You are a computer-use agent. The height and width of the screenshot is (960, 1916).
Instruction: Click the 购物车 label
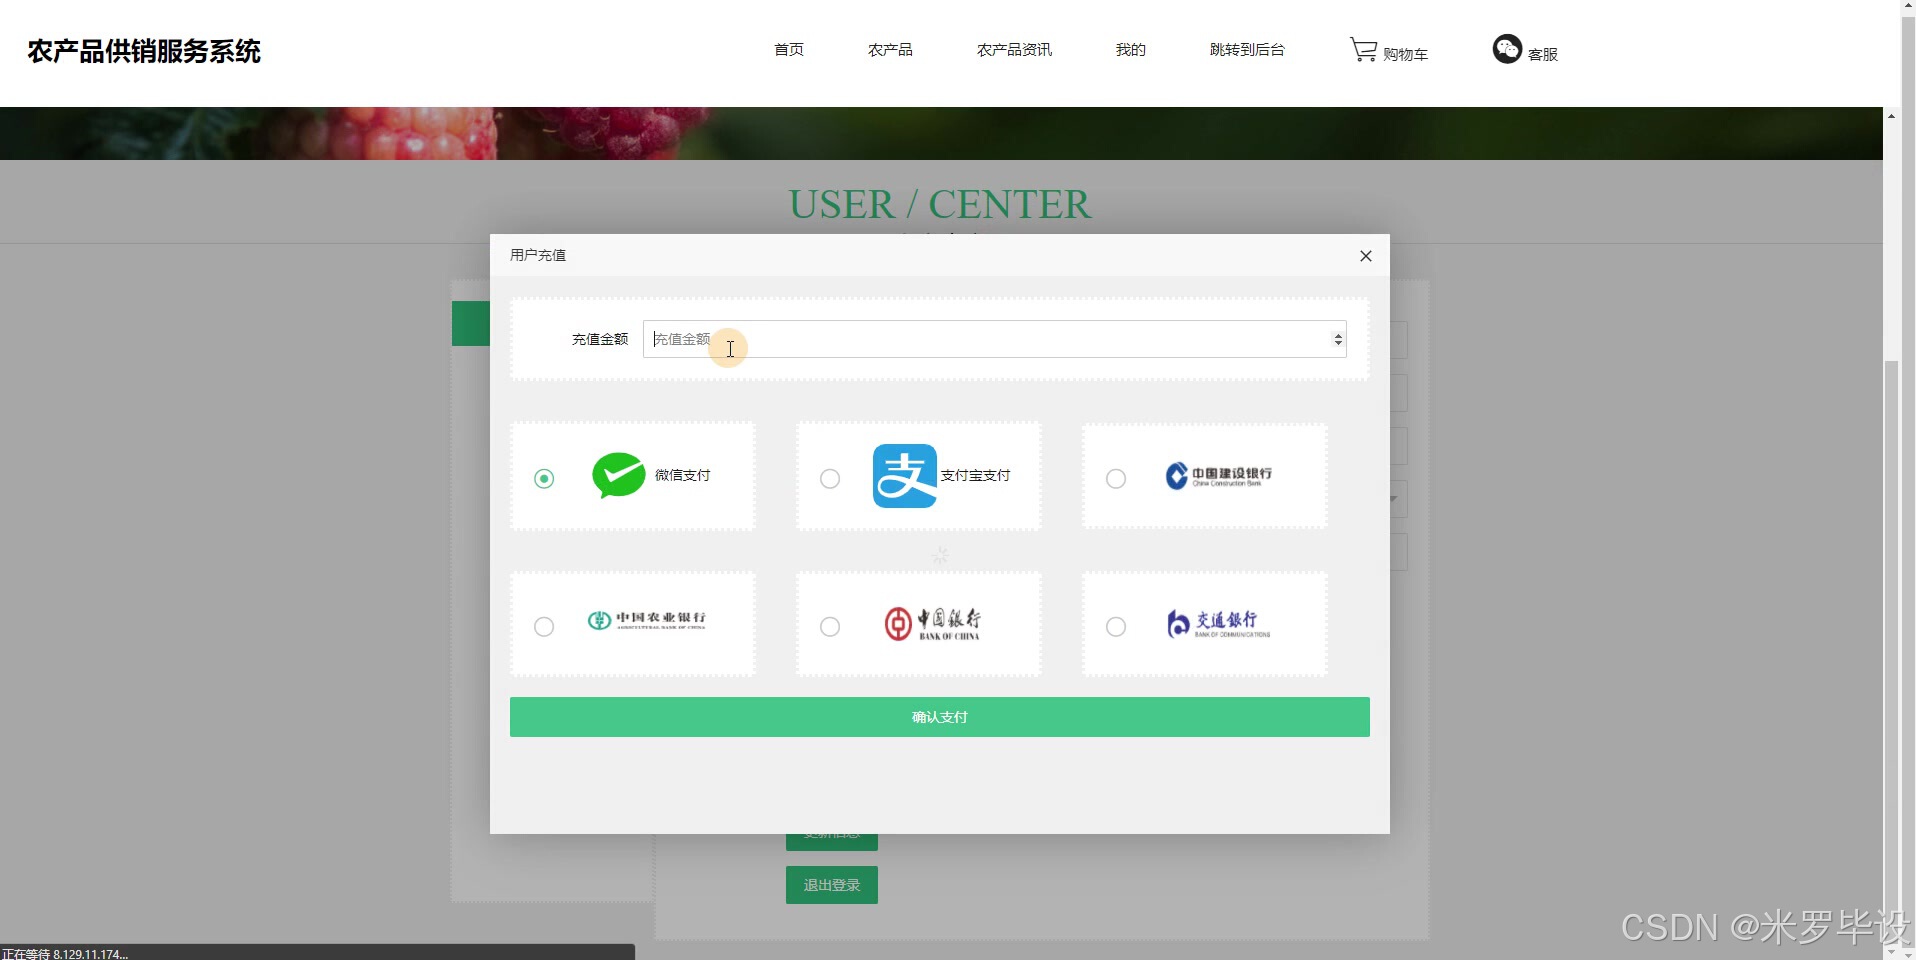1405,54
